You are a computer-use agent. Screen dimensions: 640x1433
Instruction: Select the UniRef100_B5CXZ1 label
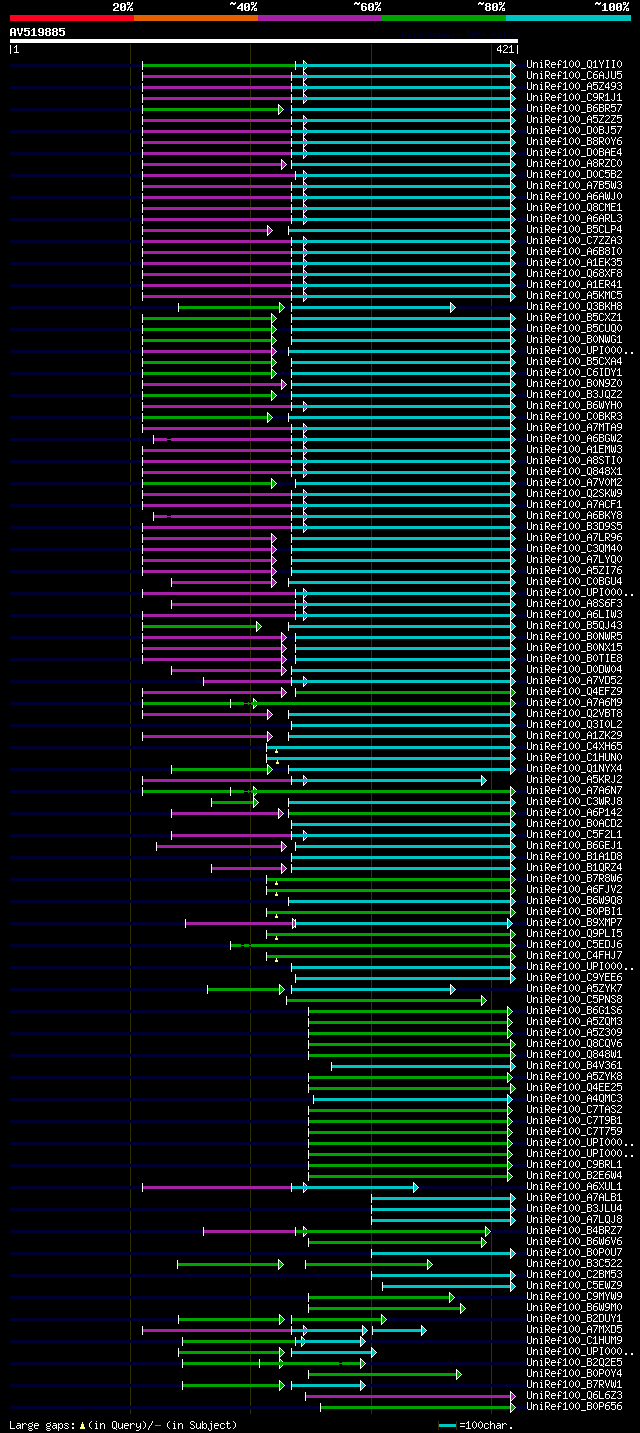coord(574,317)
